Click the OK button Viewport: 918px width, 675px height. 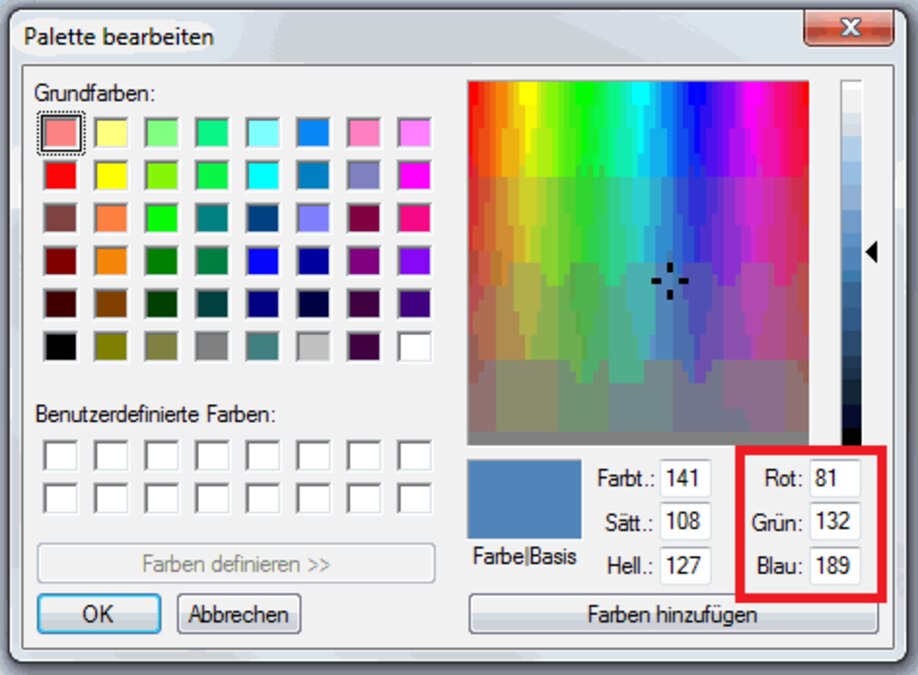pos(99,614)
